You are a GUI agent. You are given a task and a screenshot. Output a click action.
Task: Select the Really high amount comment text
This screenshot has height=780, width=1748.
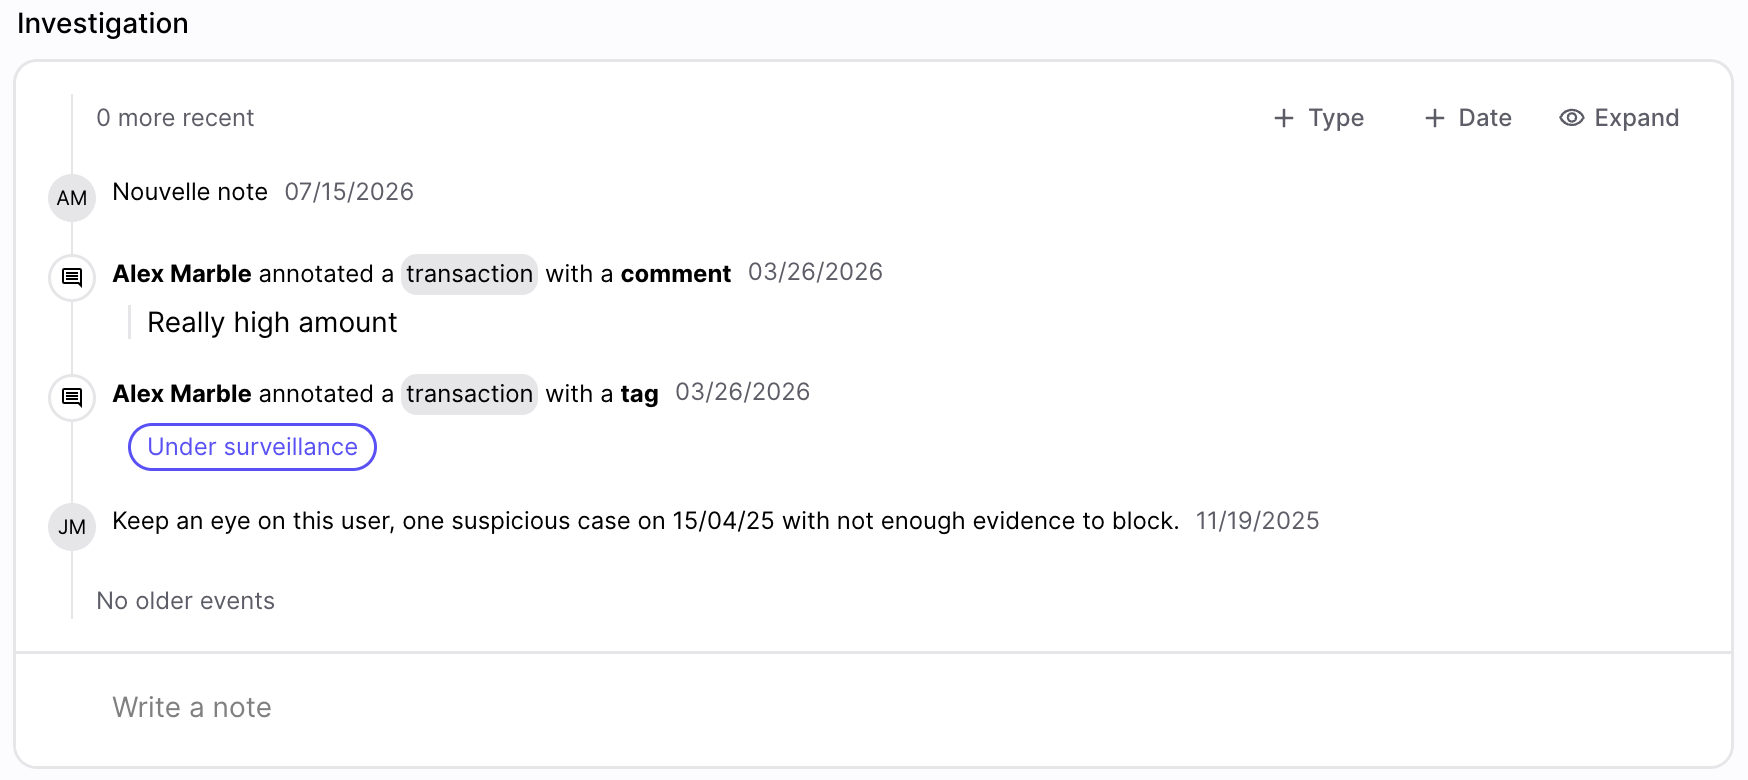272,322
